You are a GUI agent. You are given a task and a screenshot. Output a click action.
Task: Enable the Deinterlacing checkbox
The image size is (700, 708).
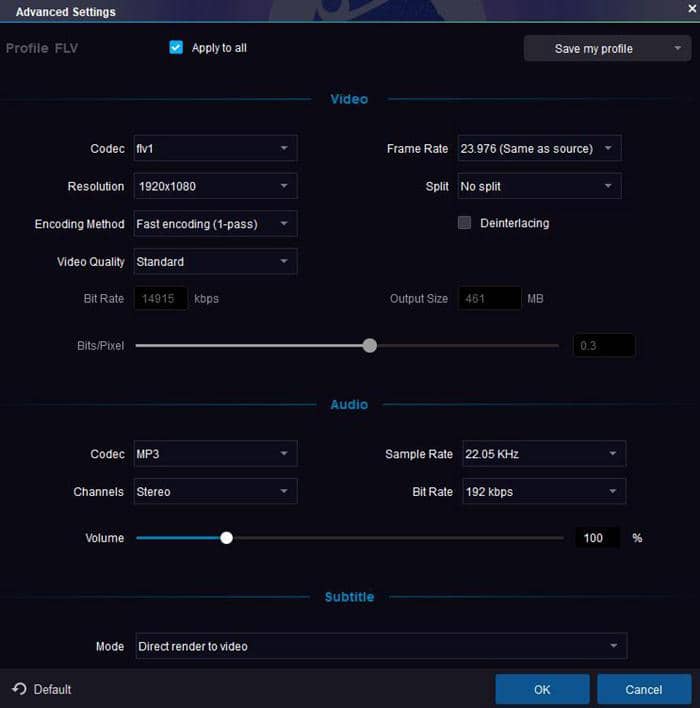tap(464, 223)
